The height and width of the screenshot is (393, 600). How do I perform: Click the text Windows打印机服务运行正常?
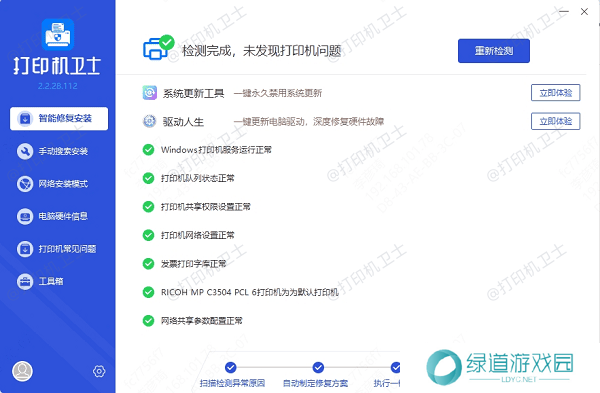(x=216, y=150)
